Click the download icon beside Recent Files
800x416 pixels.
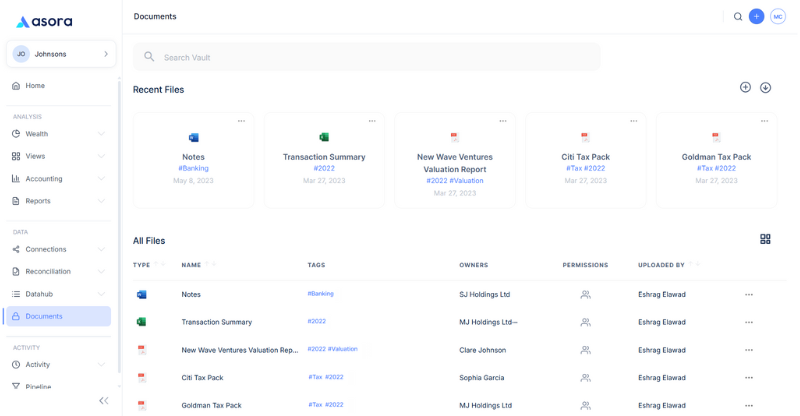765,87
